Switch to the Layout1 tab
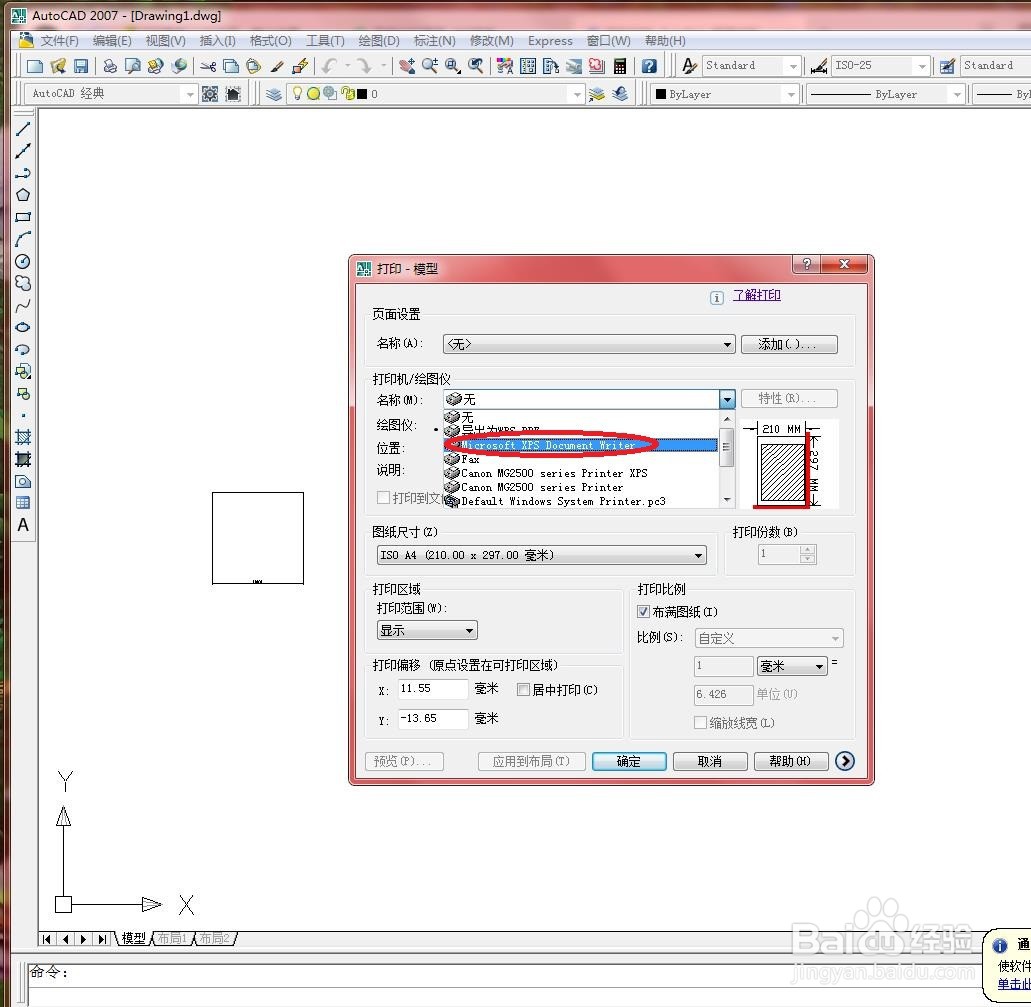This screenshot has width=1031, height=1007. [172, 938]
